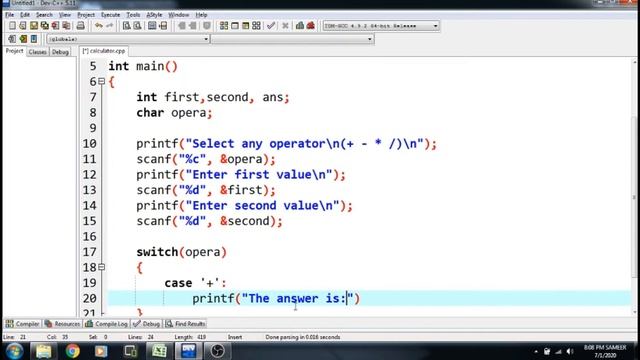Click the gray icon left of green arrow
The width and height of the screenshot is (640, 360).
point(12,39)
